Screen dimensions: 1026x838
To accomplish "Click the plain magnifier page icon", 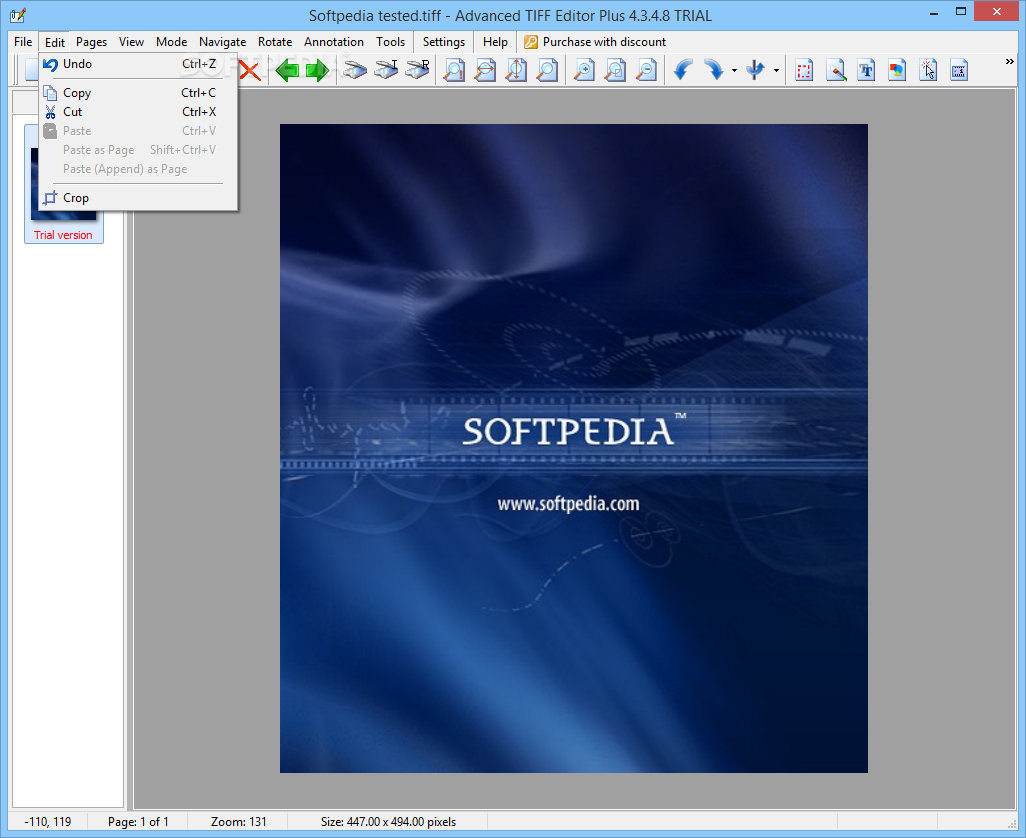I will pos(547,70).
